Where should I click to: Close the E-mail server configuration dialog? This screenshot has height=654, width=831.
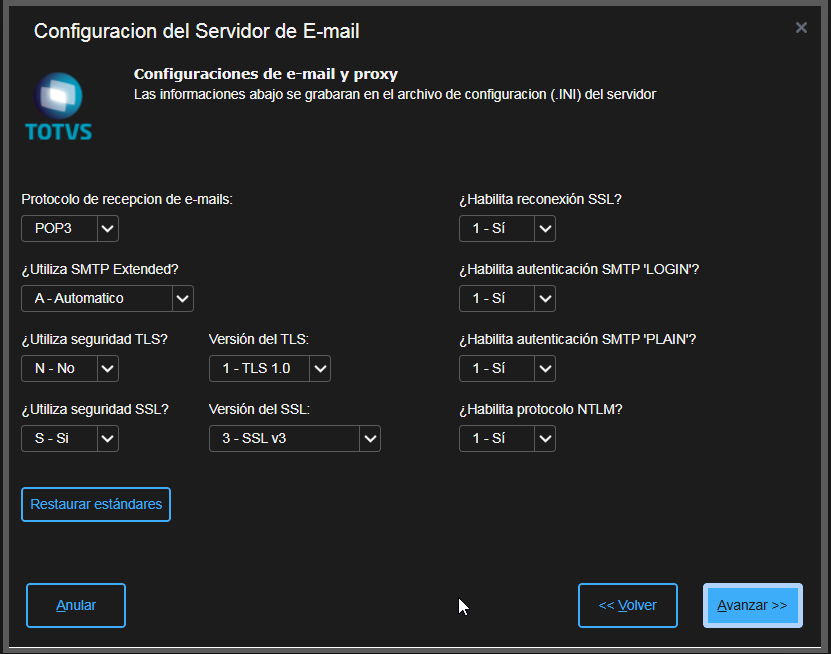801,28
